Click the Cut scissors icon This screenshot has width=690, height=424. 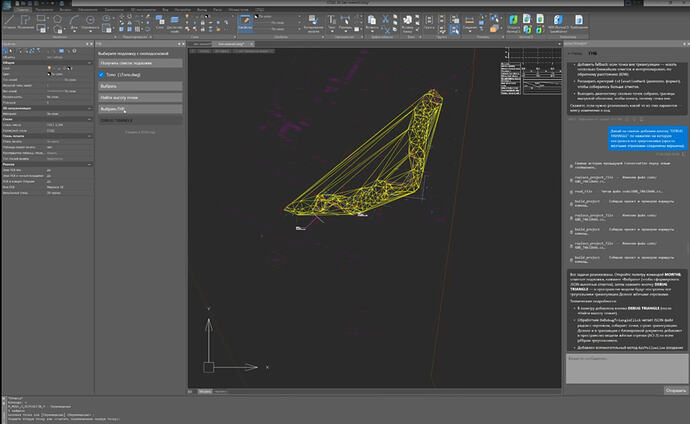pyautogui.click(x=385, y=18)
